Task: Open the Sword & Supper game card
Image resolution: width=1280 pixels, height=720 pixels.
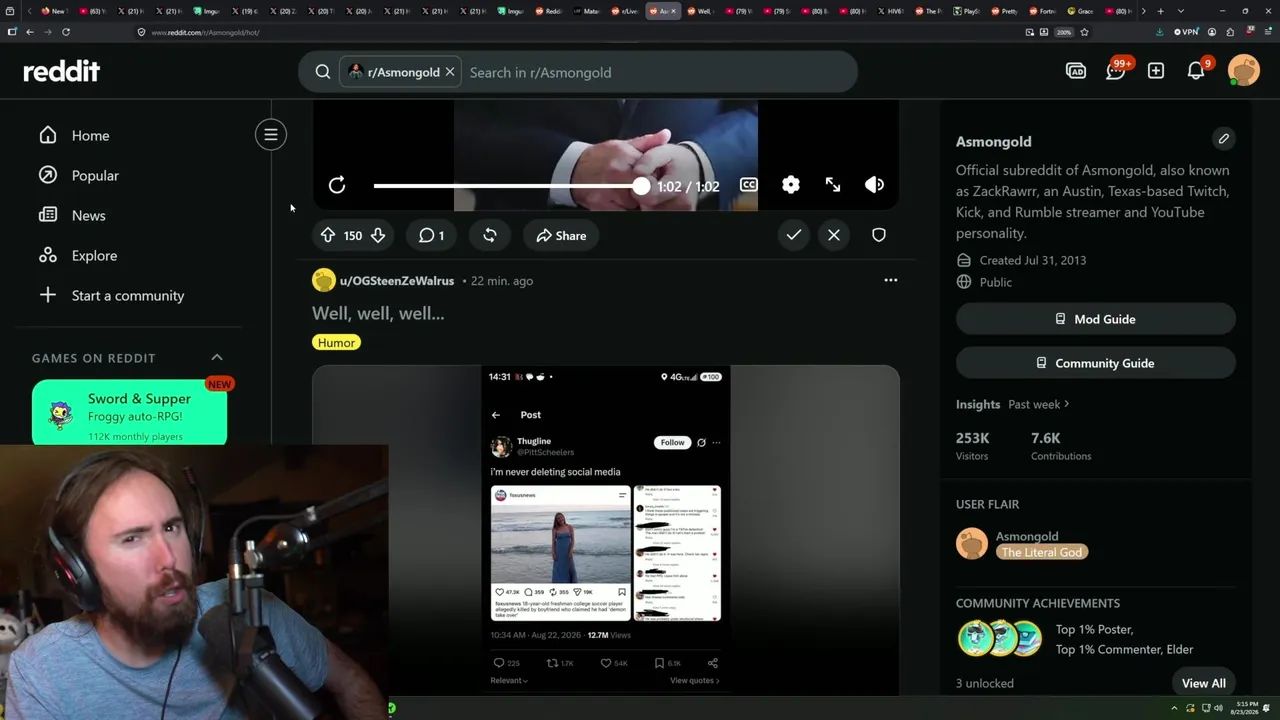Action: coord(130,411)
